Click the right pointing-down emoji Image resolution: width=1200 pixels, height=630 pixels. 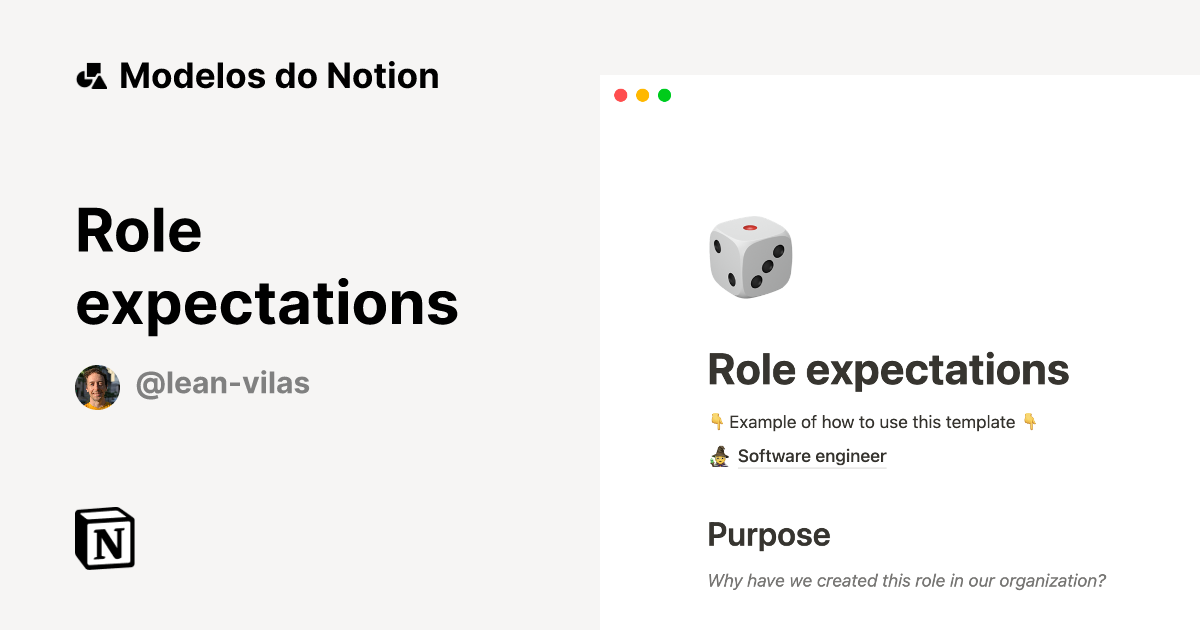point(1030,421)
